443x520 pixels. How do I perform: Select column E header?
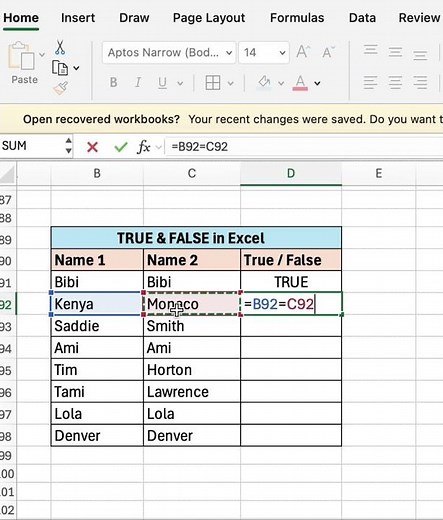(379, 174)
